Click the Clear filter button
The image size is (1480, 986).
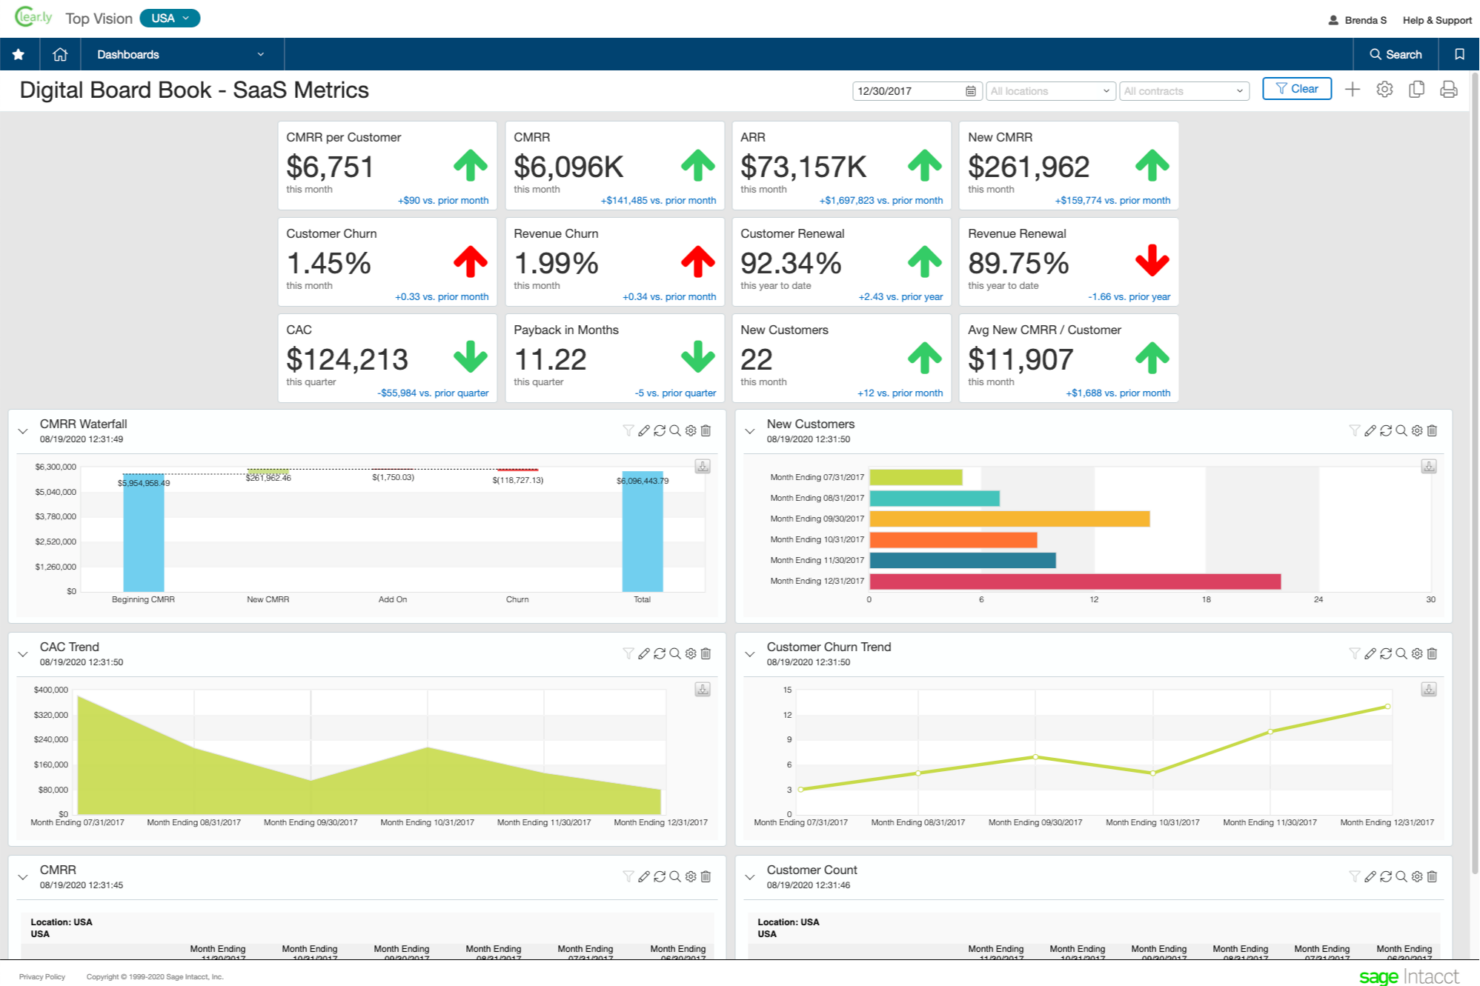(x=1296, y=89)
